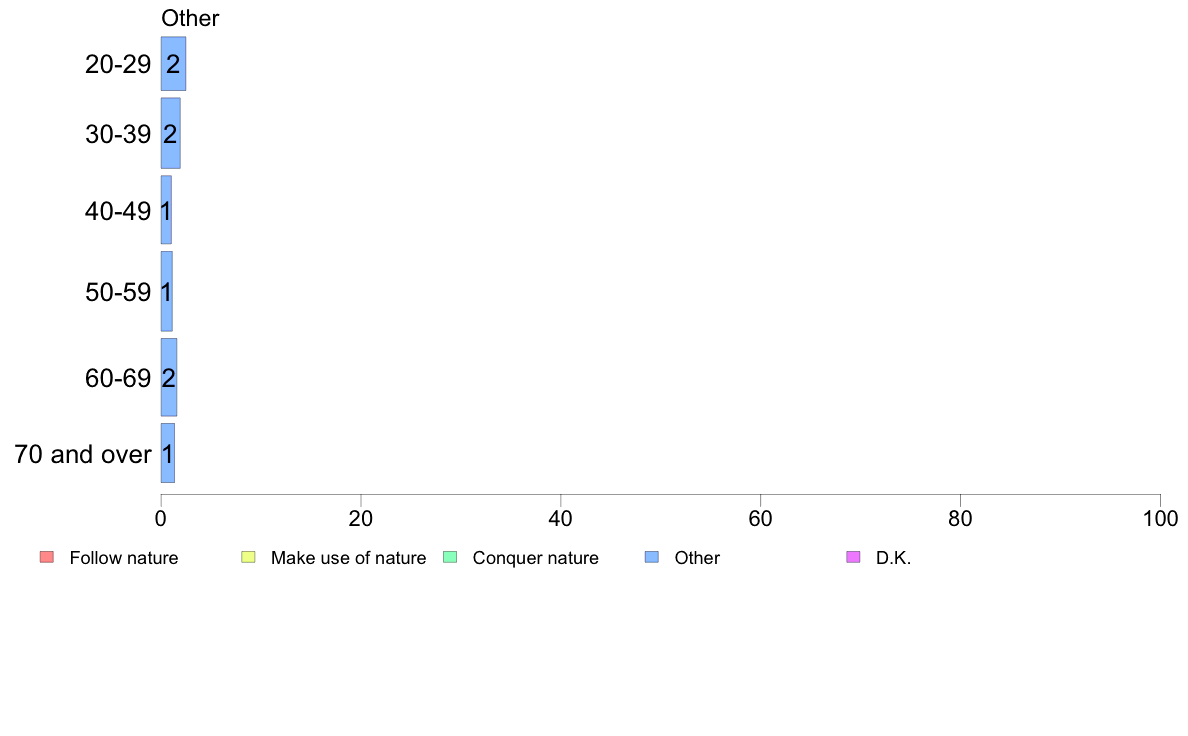Select the 40-49 age group bar

166,210
